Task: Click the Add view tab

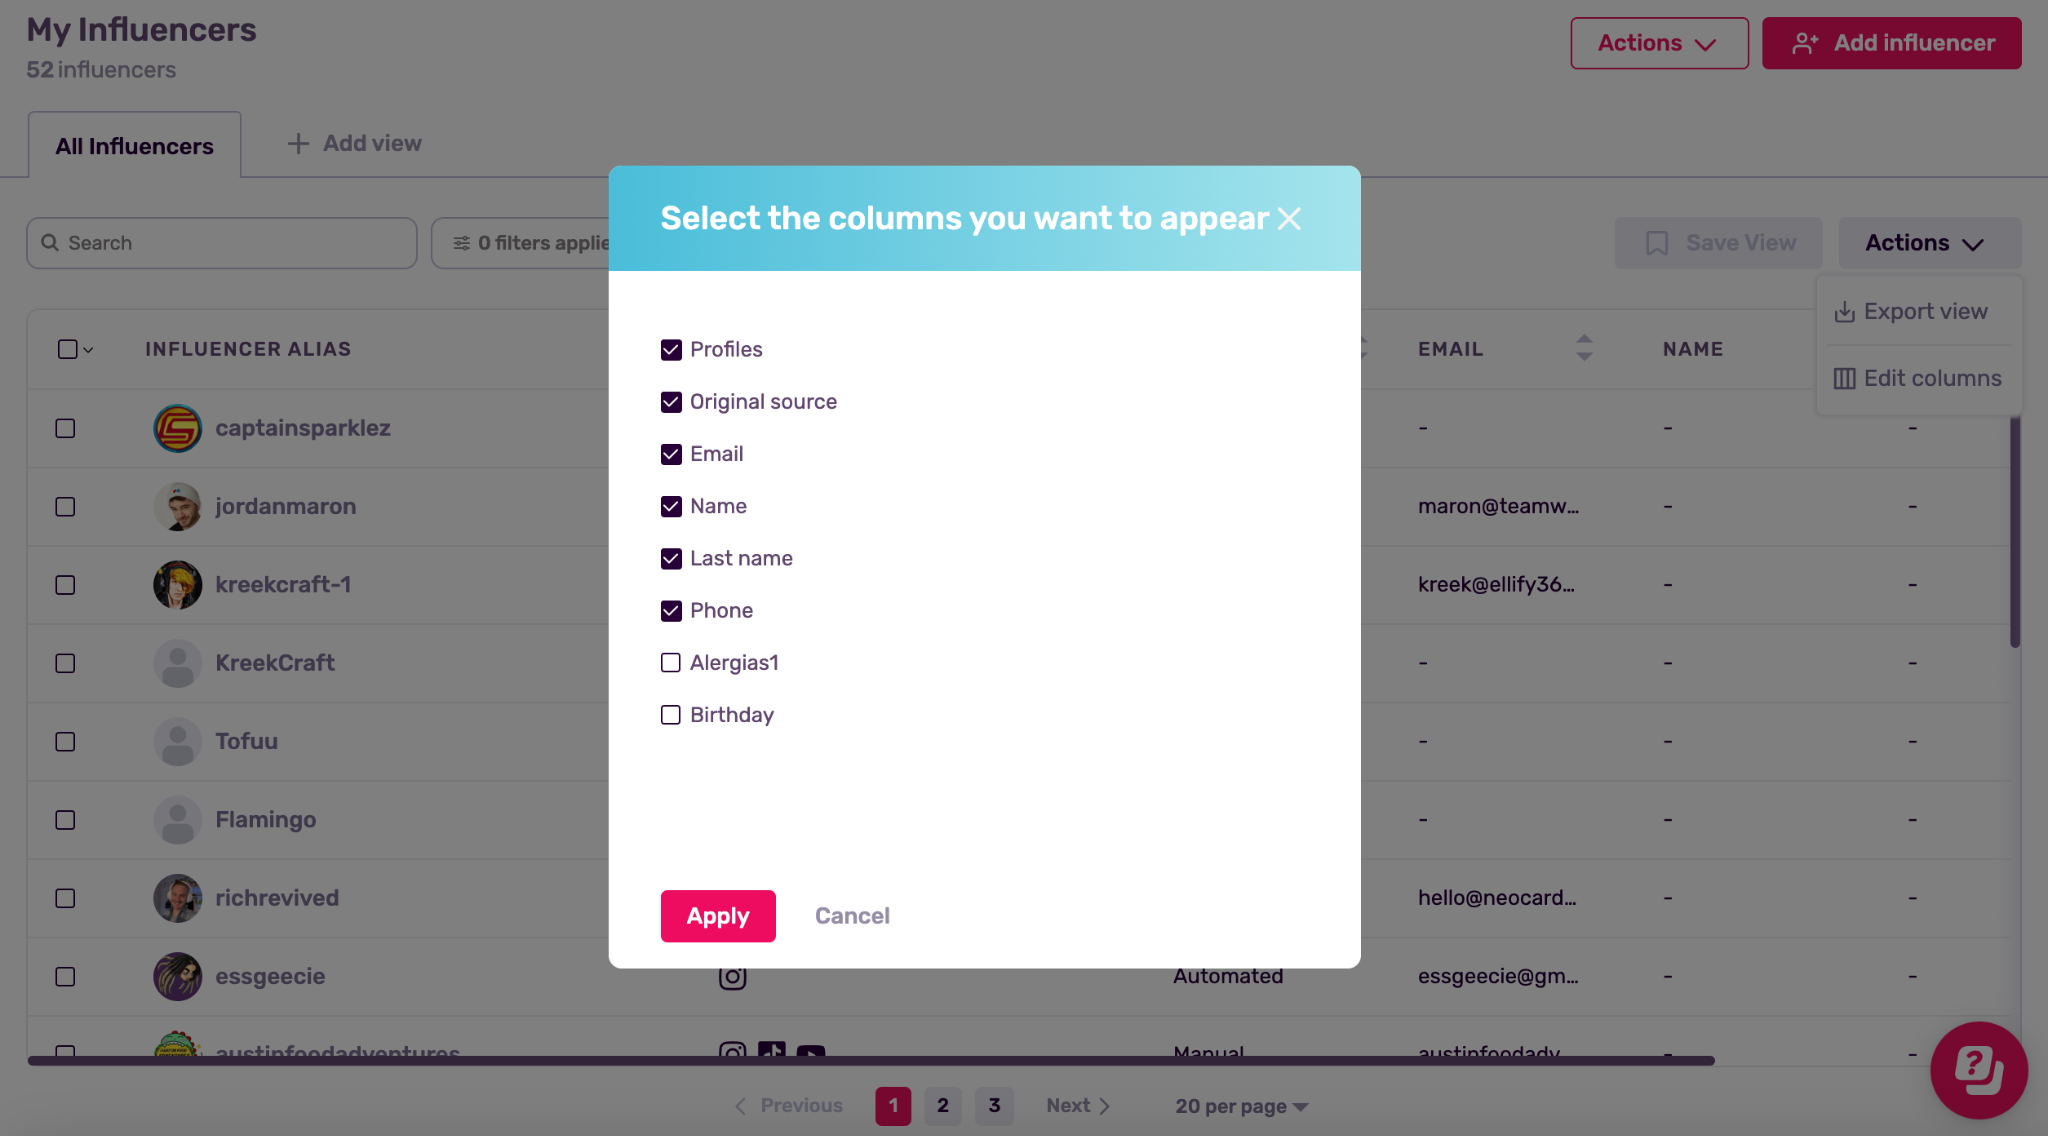Action: pos(355,143)
